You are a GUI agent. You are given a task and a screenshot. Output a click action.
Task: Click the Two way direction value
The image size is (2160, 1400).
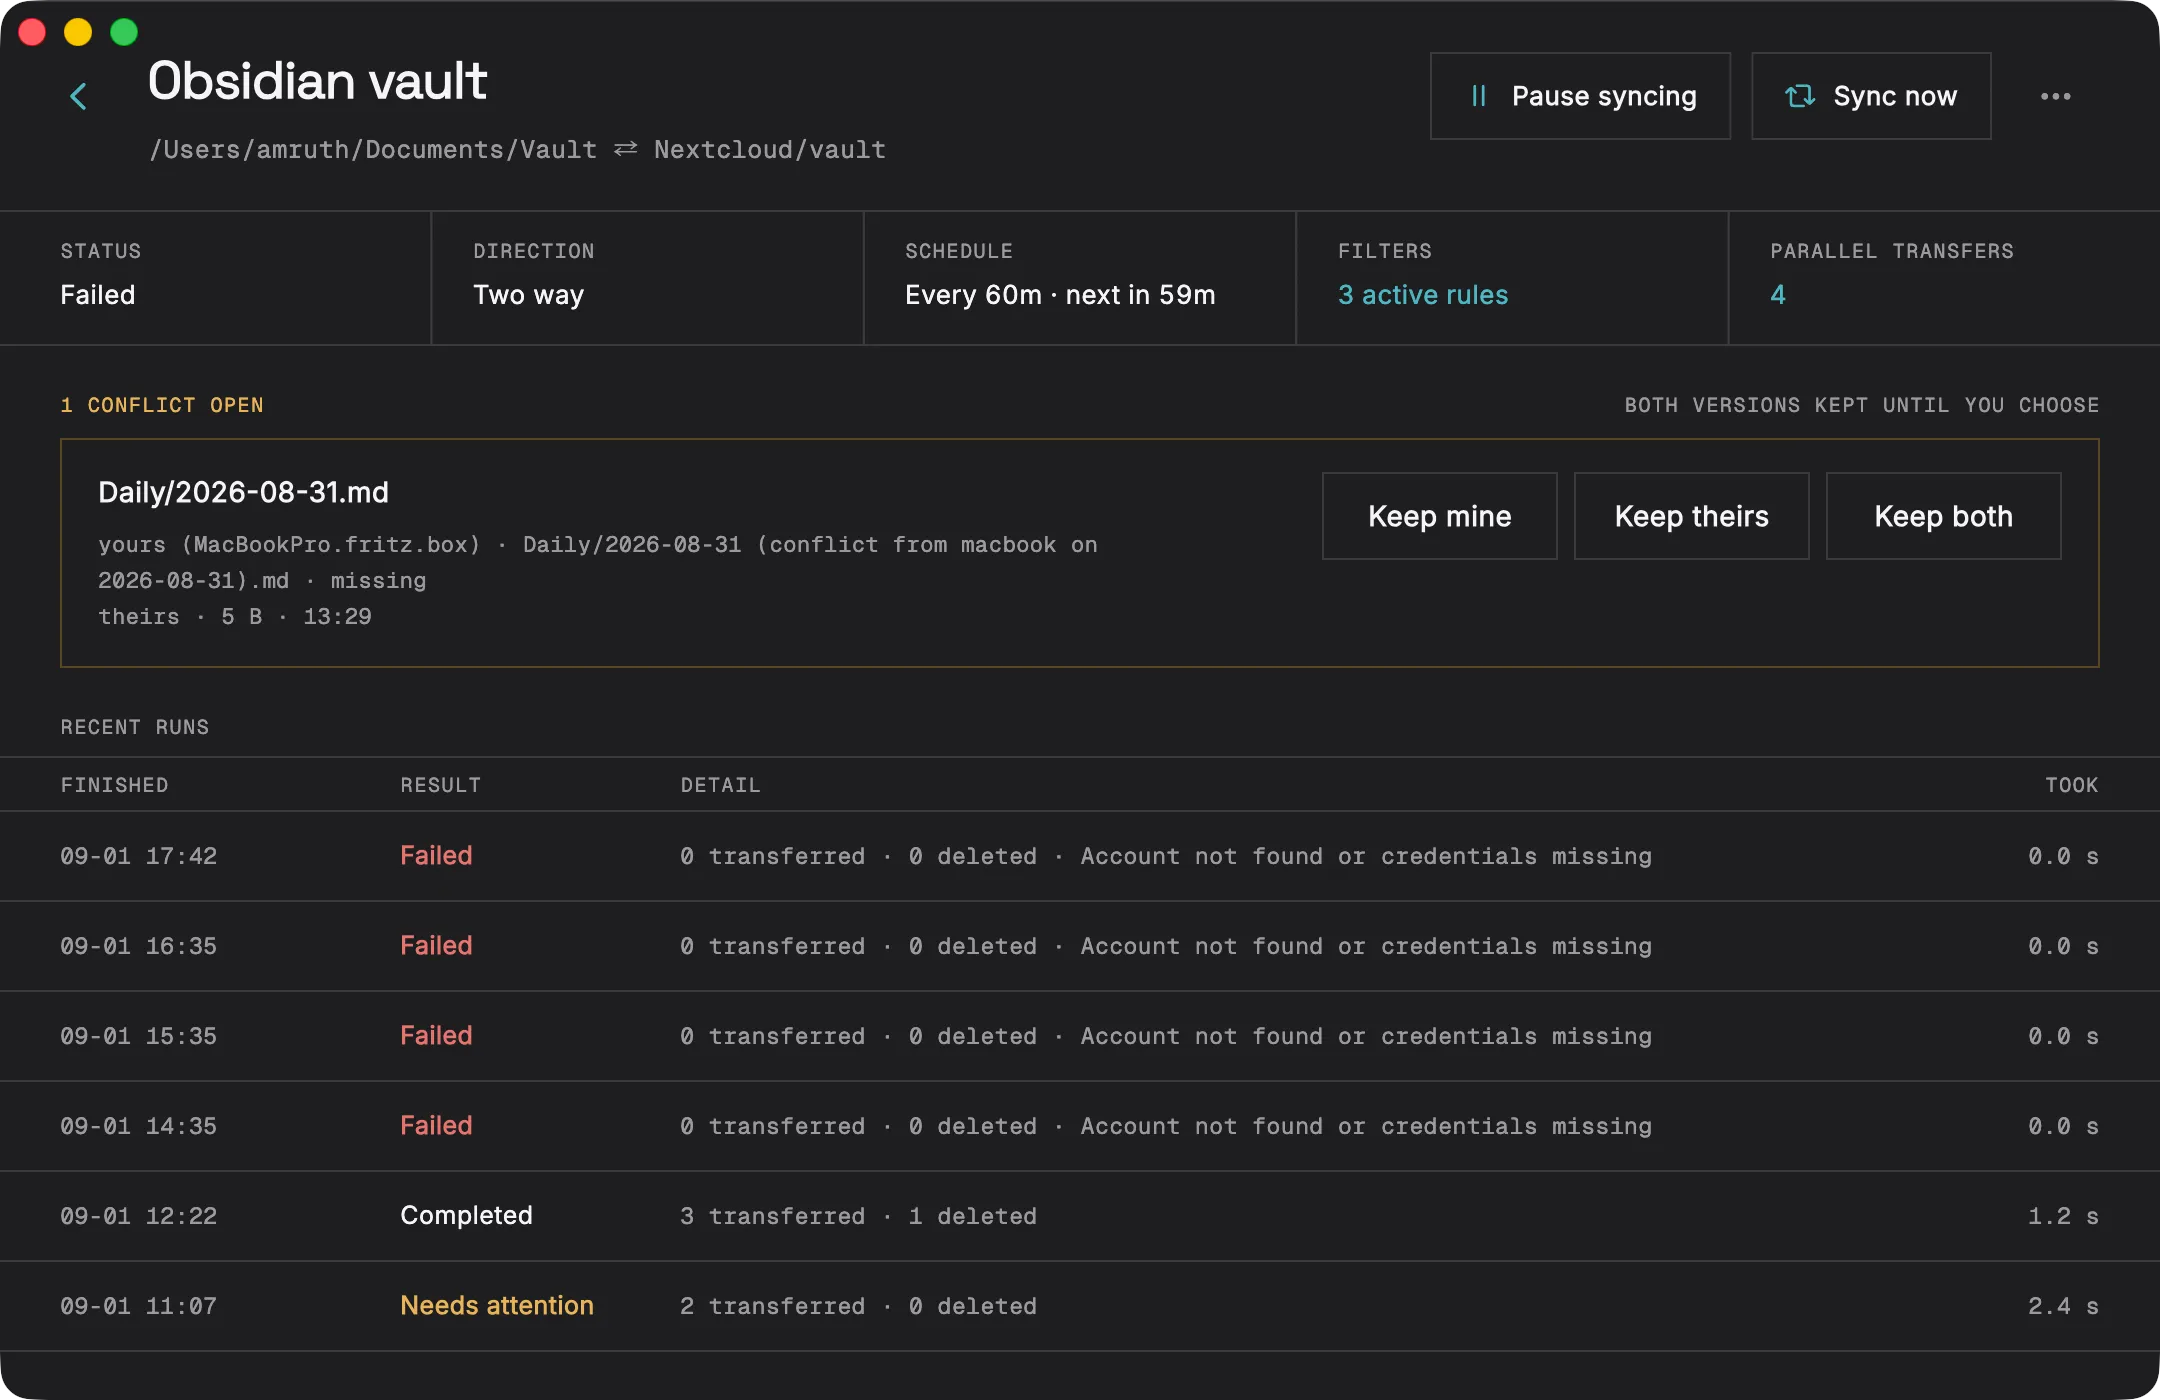tap(528, 295)
